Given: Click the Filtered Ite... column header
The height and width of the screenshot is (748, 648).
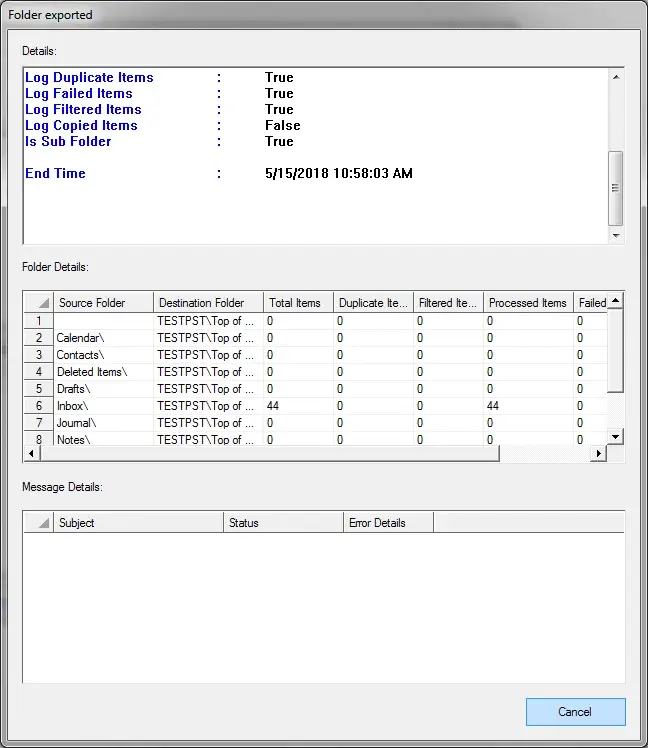Looking at the screenshot, I should click(448, 303).
